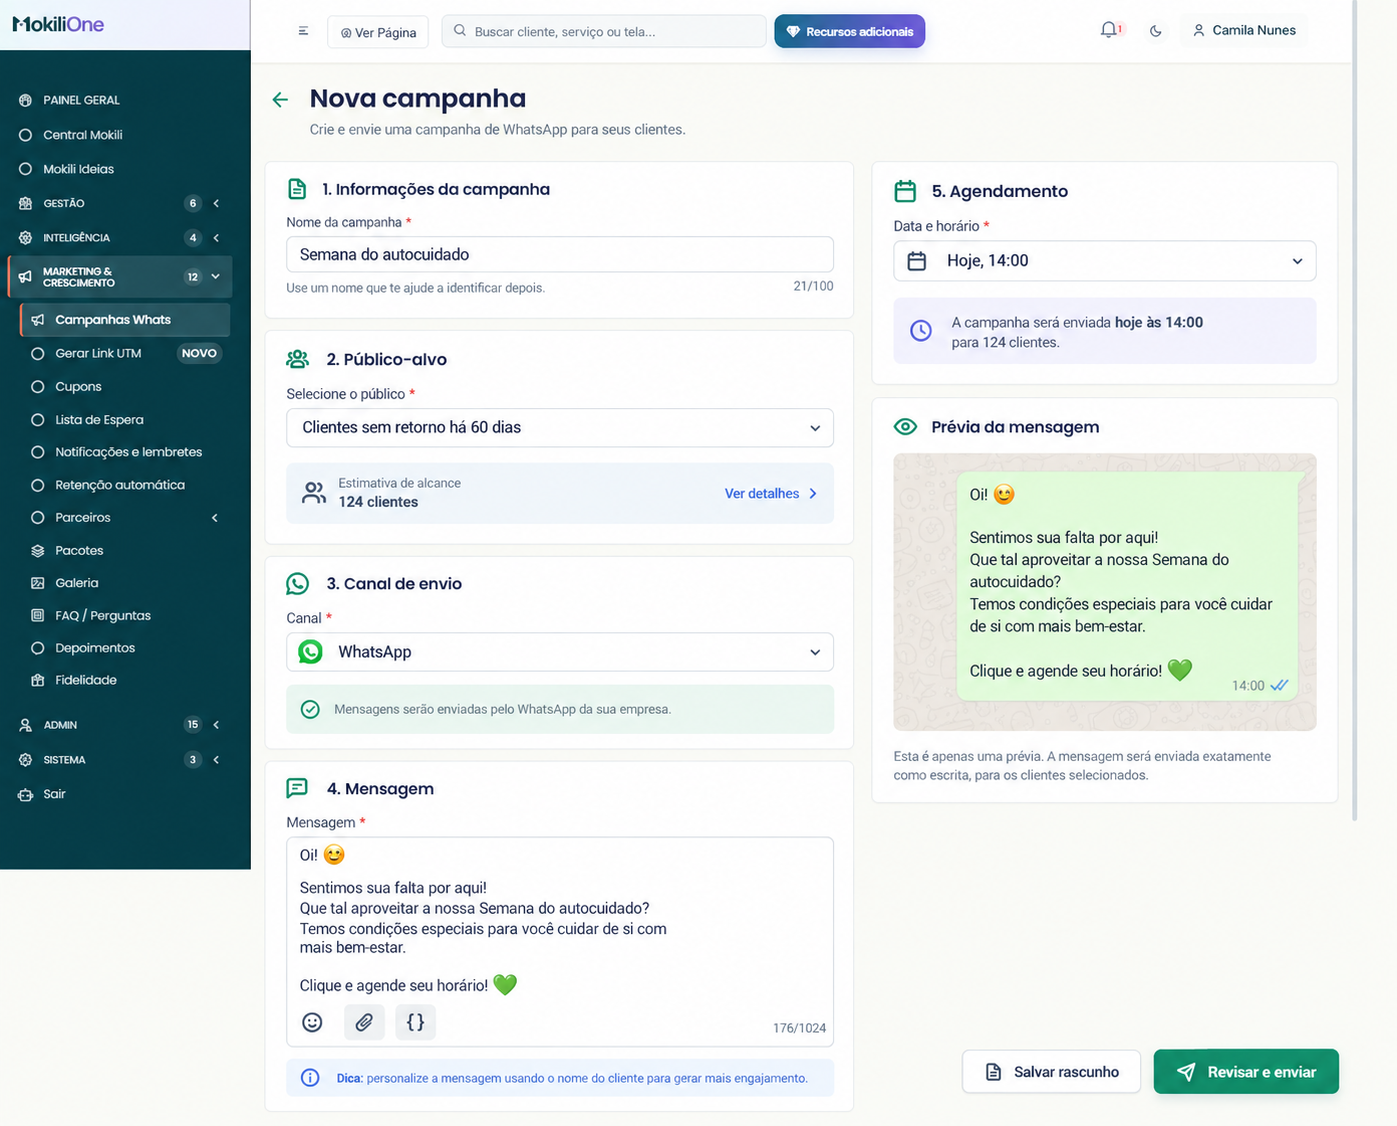Open Lista de Espera menu item
The image size is (1397, 1126).
click(x=99, y=420)
